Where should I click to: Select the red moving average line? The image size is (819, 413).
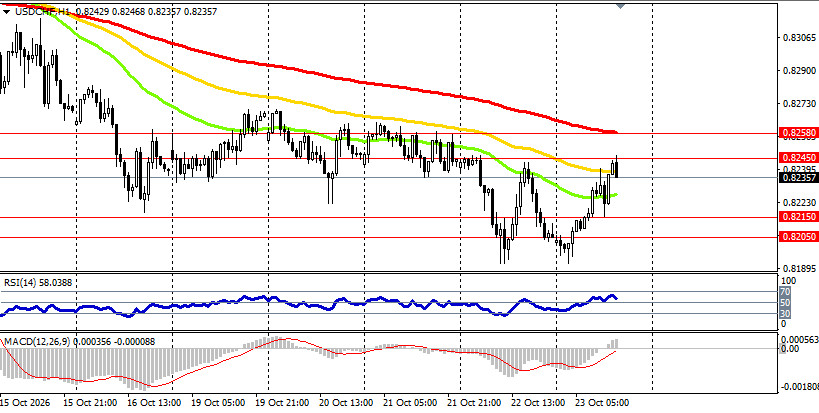[x=366, y=82]
